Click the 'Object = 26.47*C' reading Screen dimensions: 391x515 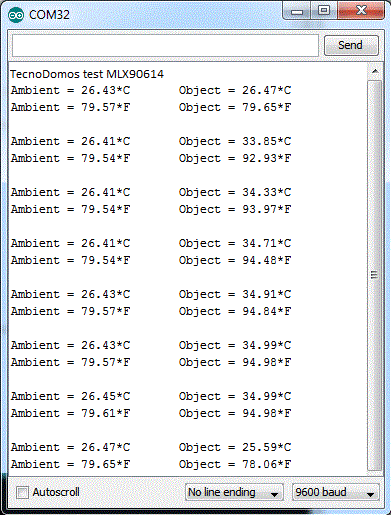click(235, 90)
